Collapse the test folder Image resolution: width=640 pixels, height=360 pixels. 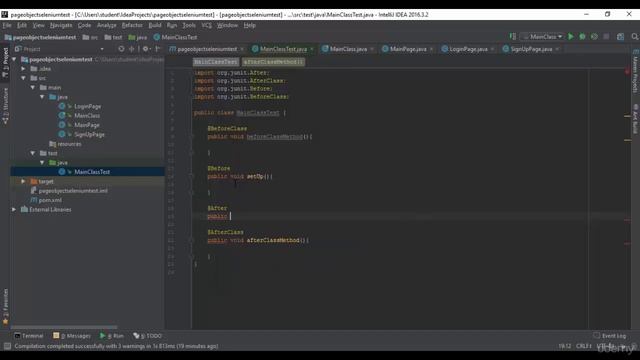[x=33, y=153]
